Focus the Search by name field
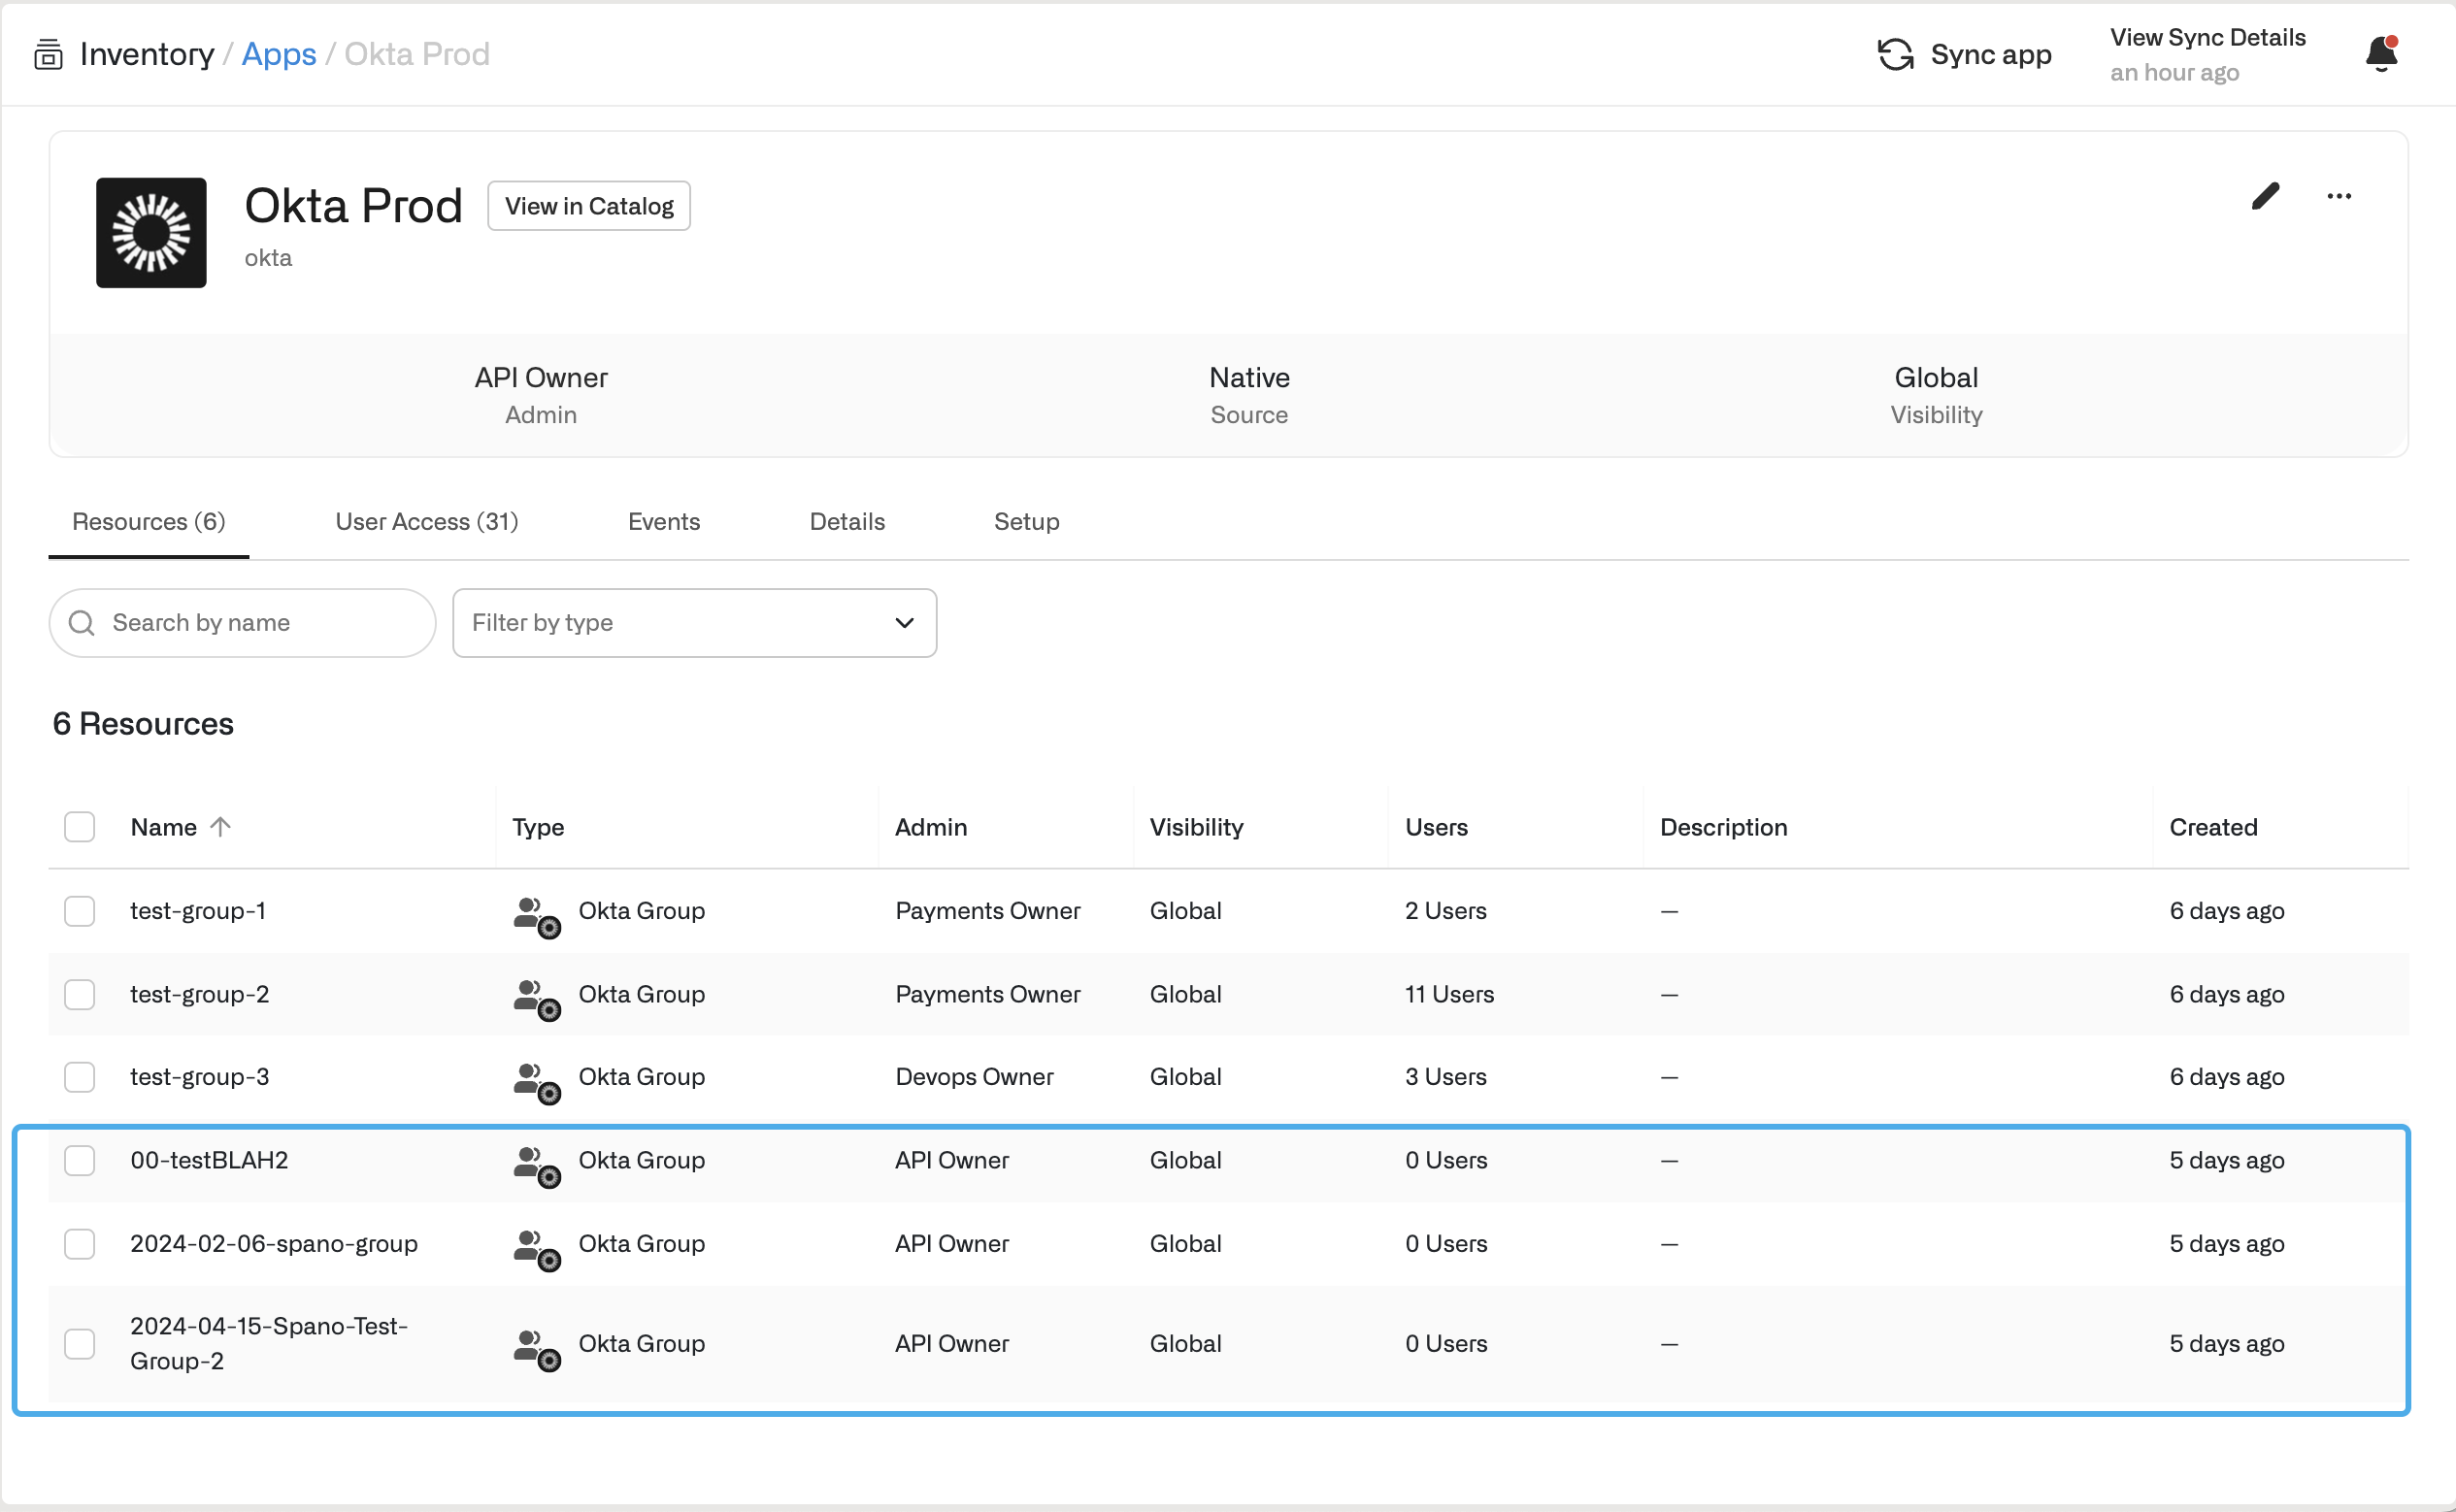Screen dimensions: 2456x1512 tap(262, 623)
